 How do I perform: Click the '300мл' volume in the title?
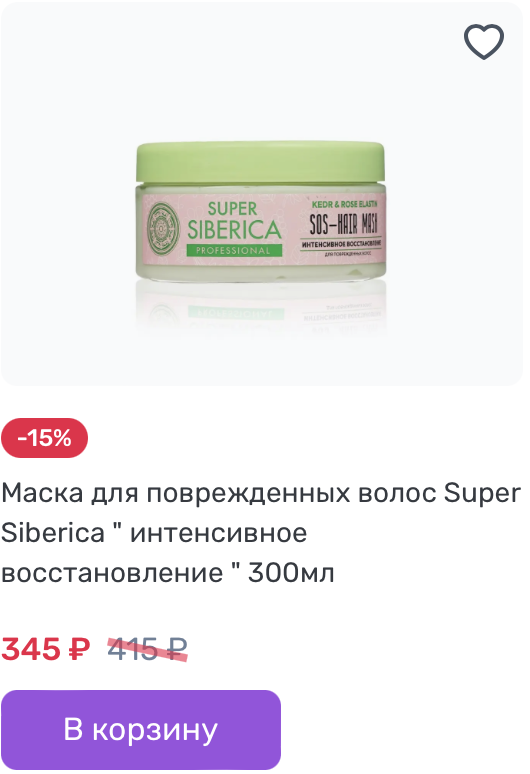(x=291, y=573)
